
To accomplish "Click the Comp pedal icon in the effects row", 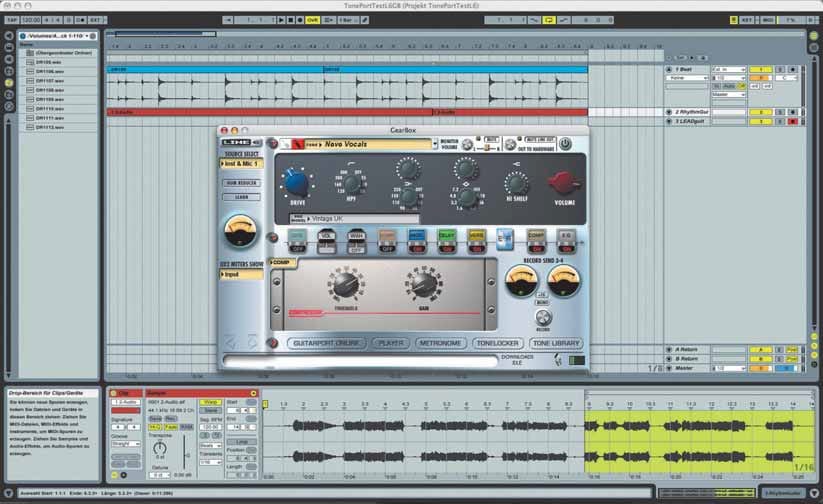I will (x=536, y=242).
